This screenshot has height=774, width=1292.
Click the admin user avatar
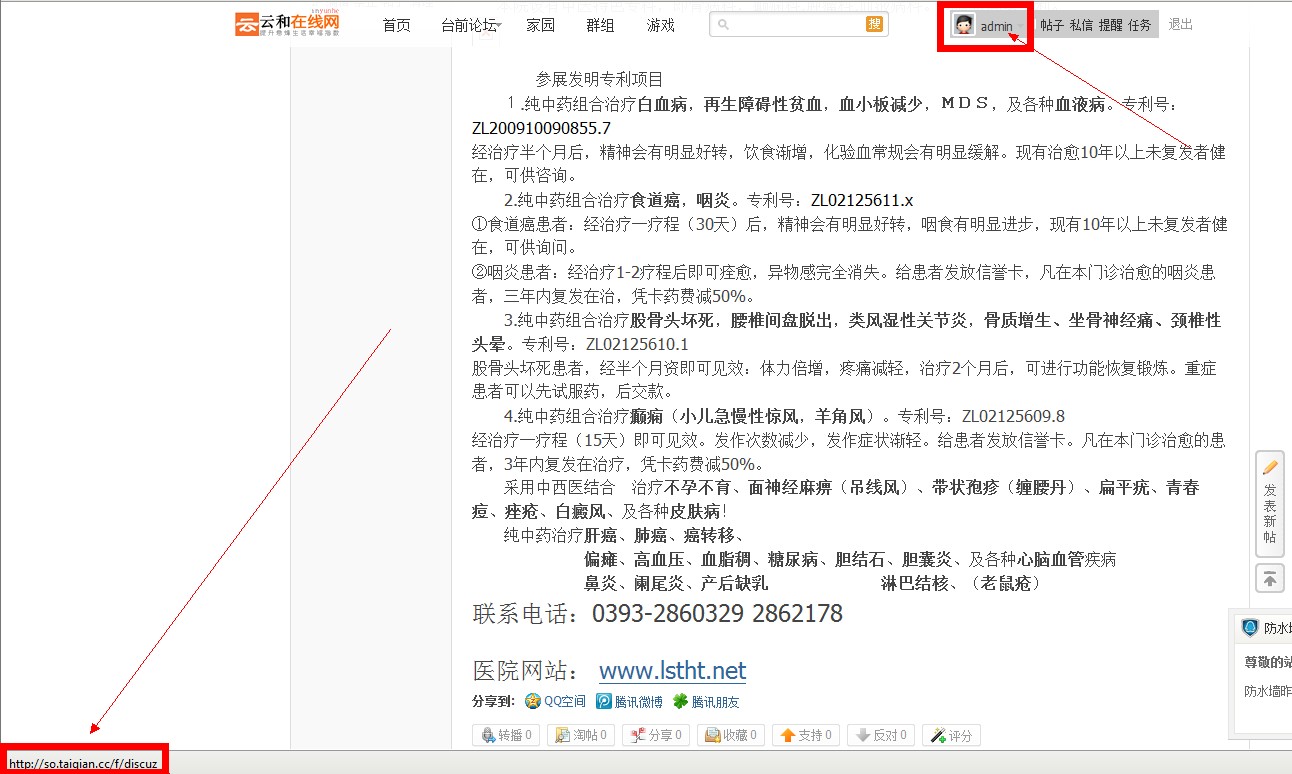point(964,25)
